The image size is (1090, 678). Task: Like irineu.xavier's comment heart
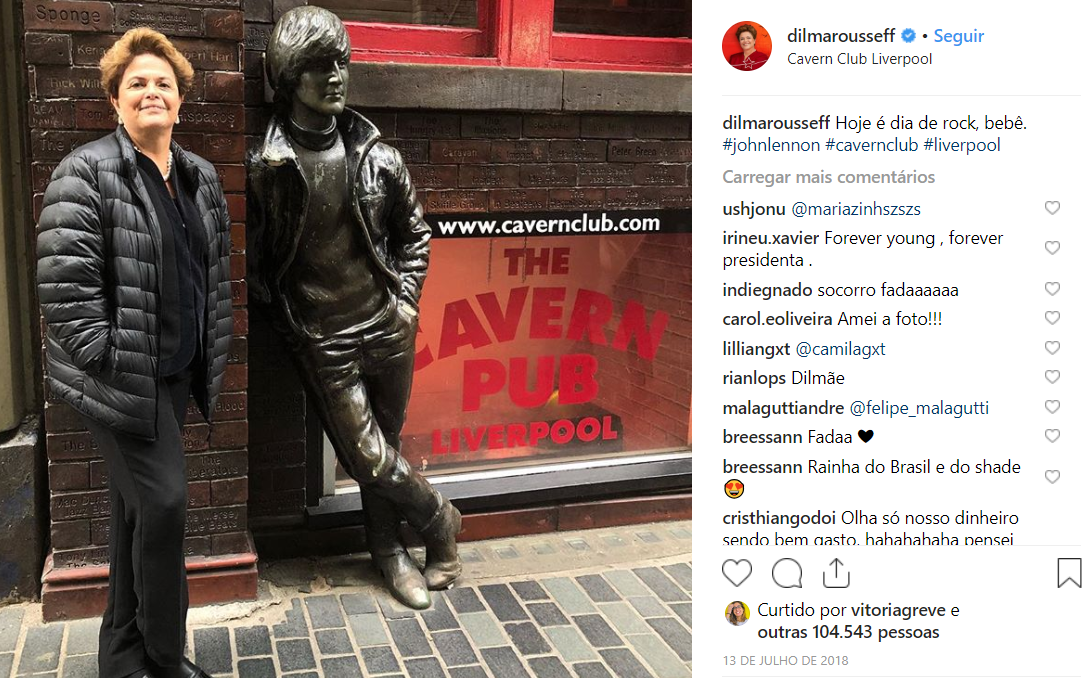[1052, 248]
